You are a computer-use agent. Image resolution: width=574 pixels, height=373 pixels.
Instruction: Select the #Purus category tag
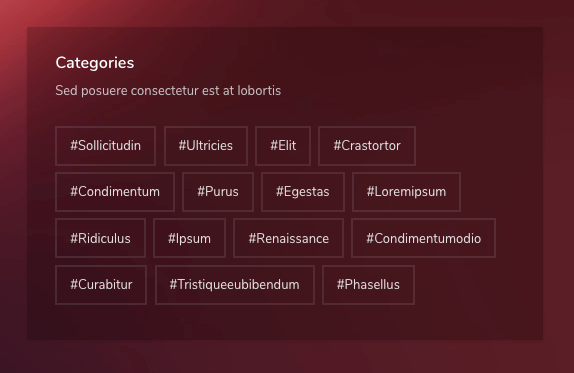click(218, 192)
